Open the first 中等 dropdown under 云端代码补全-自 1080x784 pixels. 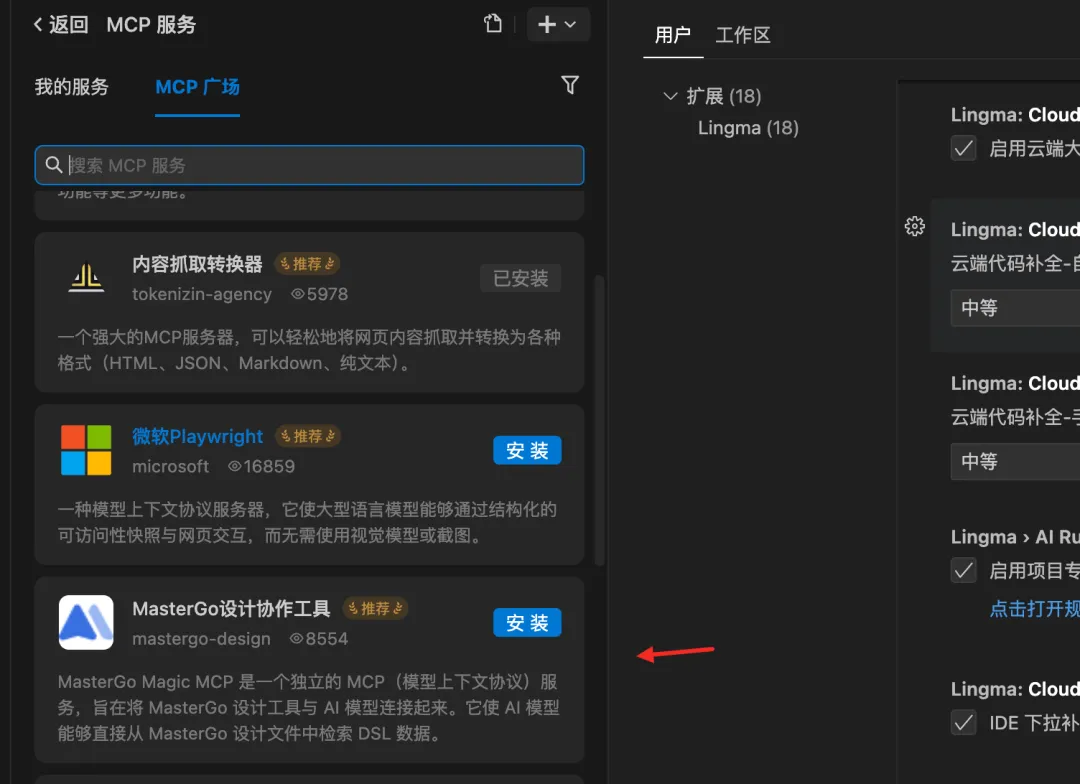click(x=1015, y=307)
